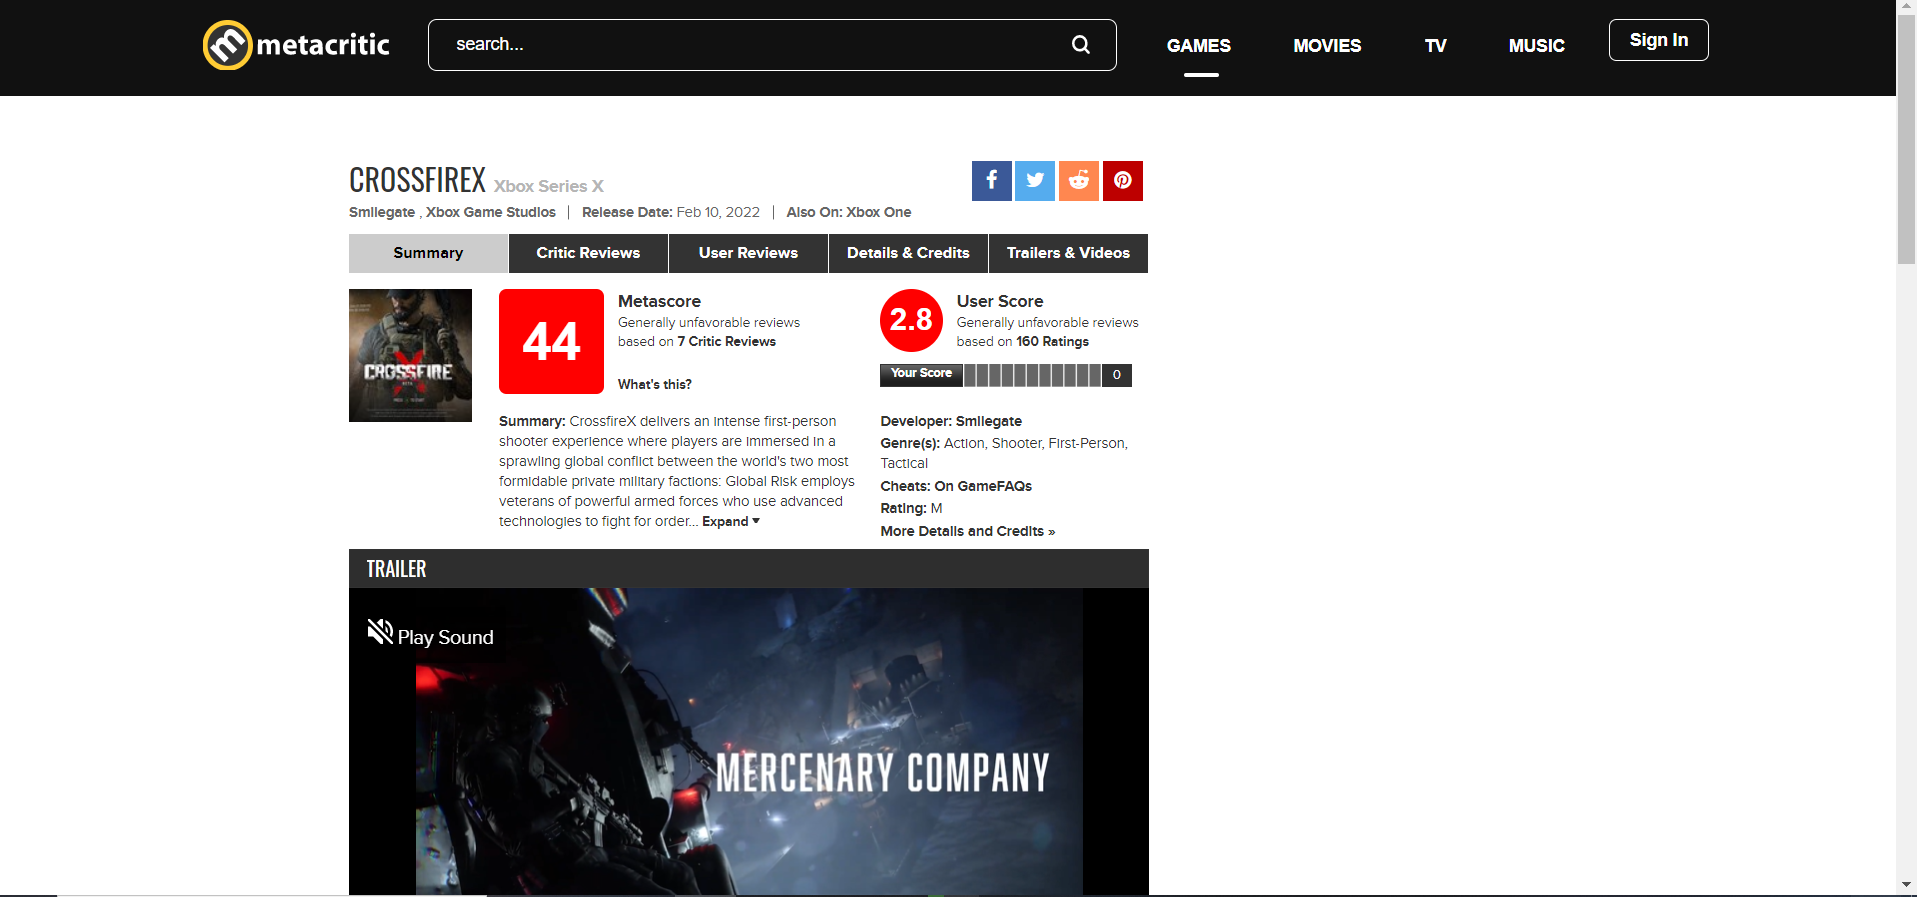Screen dimensions: 1917x897
Task: Click the search magnifier icon
Action: [x=1081, y=44]
